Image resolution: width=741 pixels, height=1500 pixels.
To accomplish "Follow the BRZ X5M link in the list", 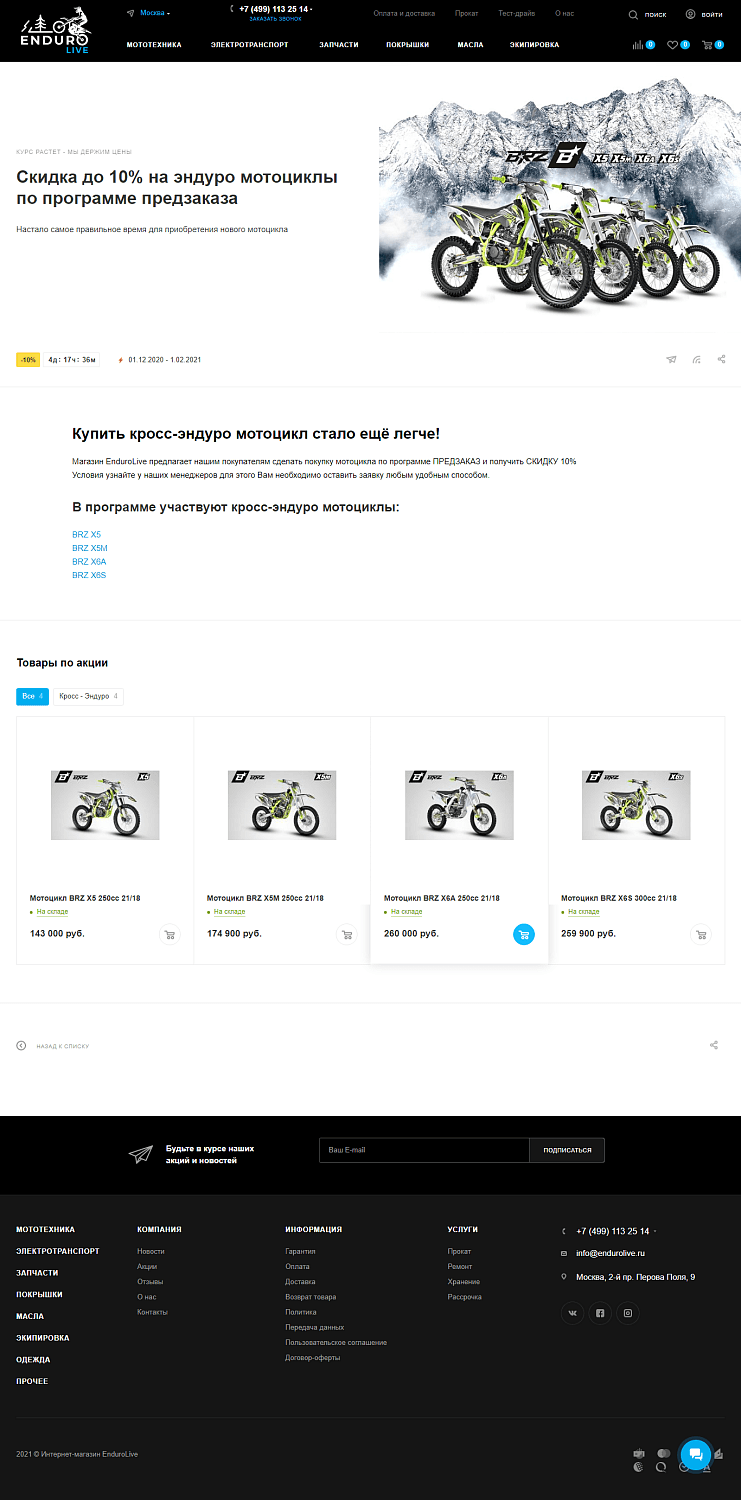I will click(90, 548).
